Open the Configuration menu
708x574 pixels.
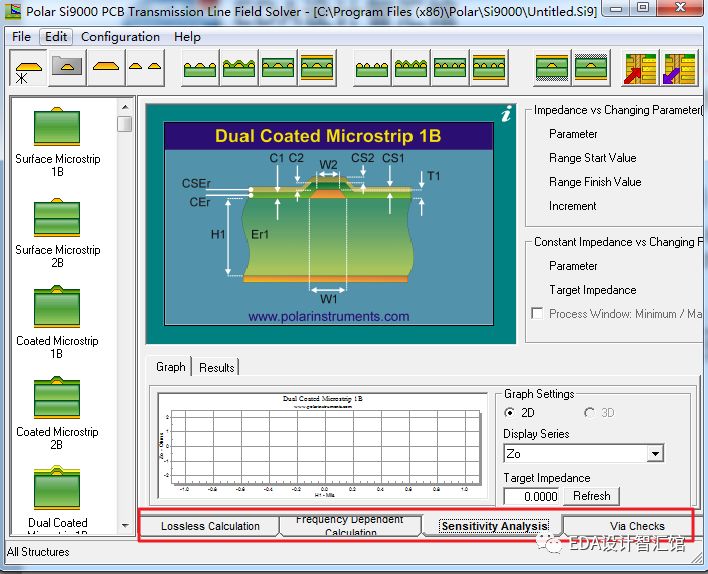(120, 37)
